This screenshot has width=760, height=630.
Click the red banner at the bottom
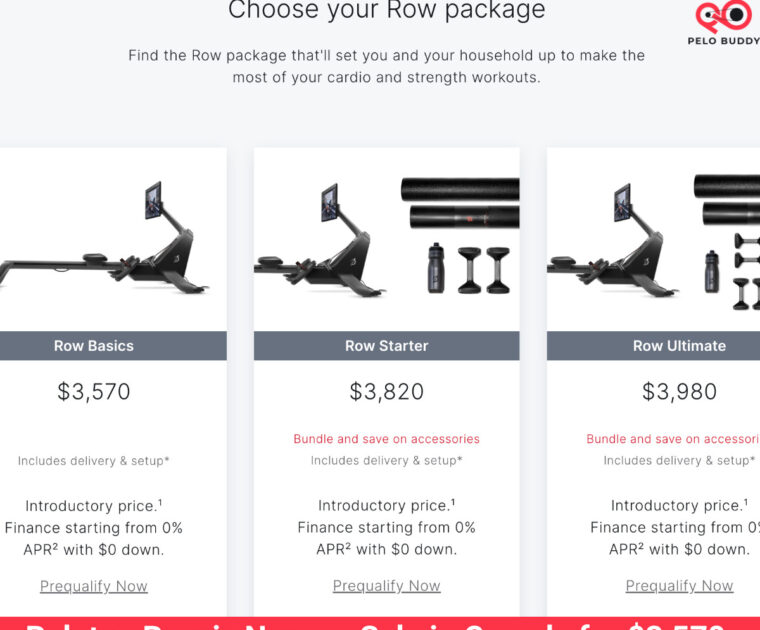[380, 623]
